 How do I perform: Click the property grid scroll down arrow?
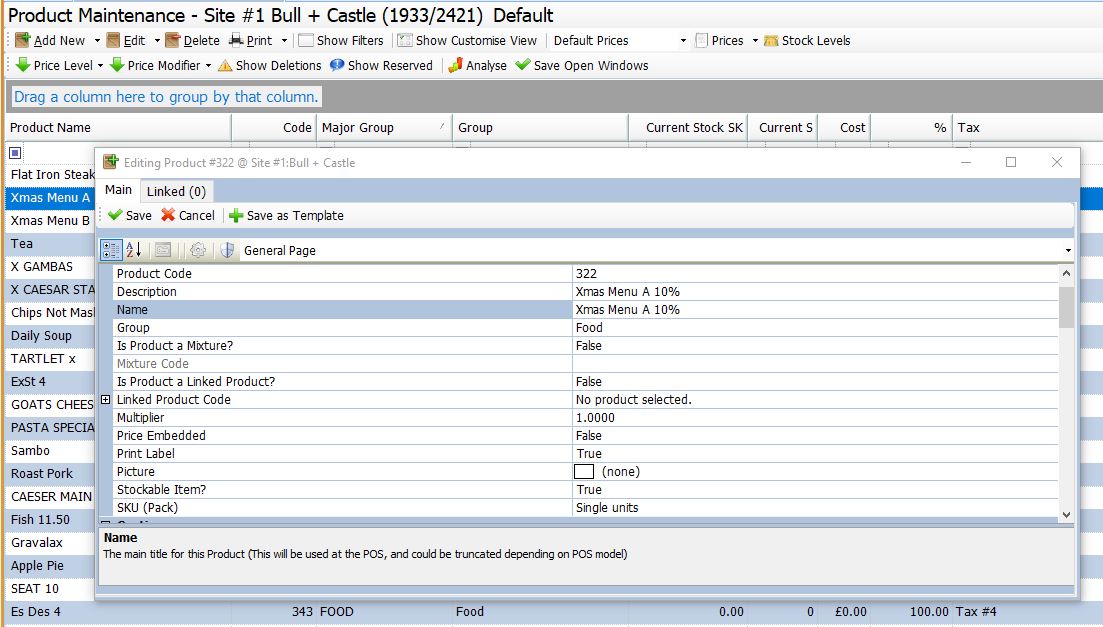(1066, 515)
